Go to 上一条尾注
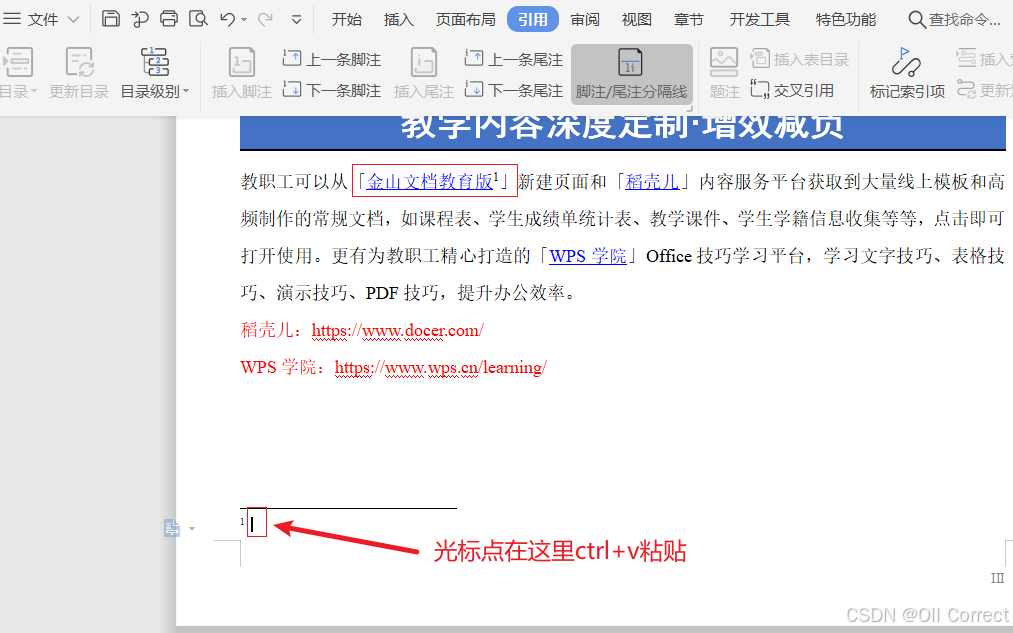The height and width of the screenshot is (633, 1013). 514,59
